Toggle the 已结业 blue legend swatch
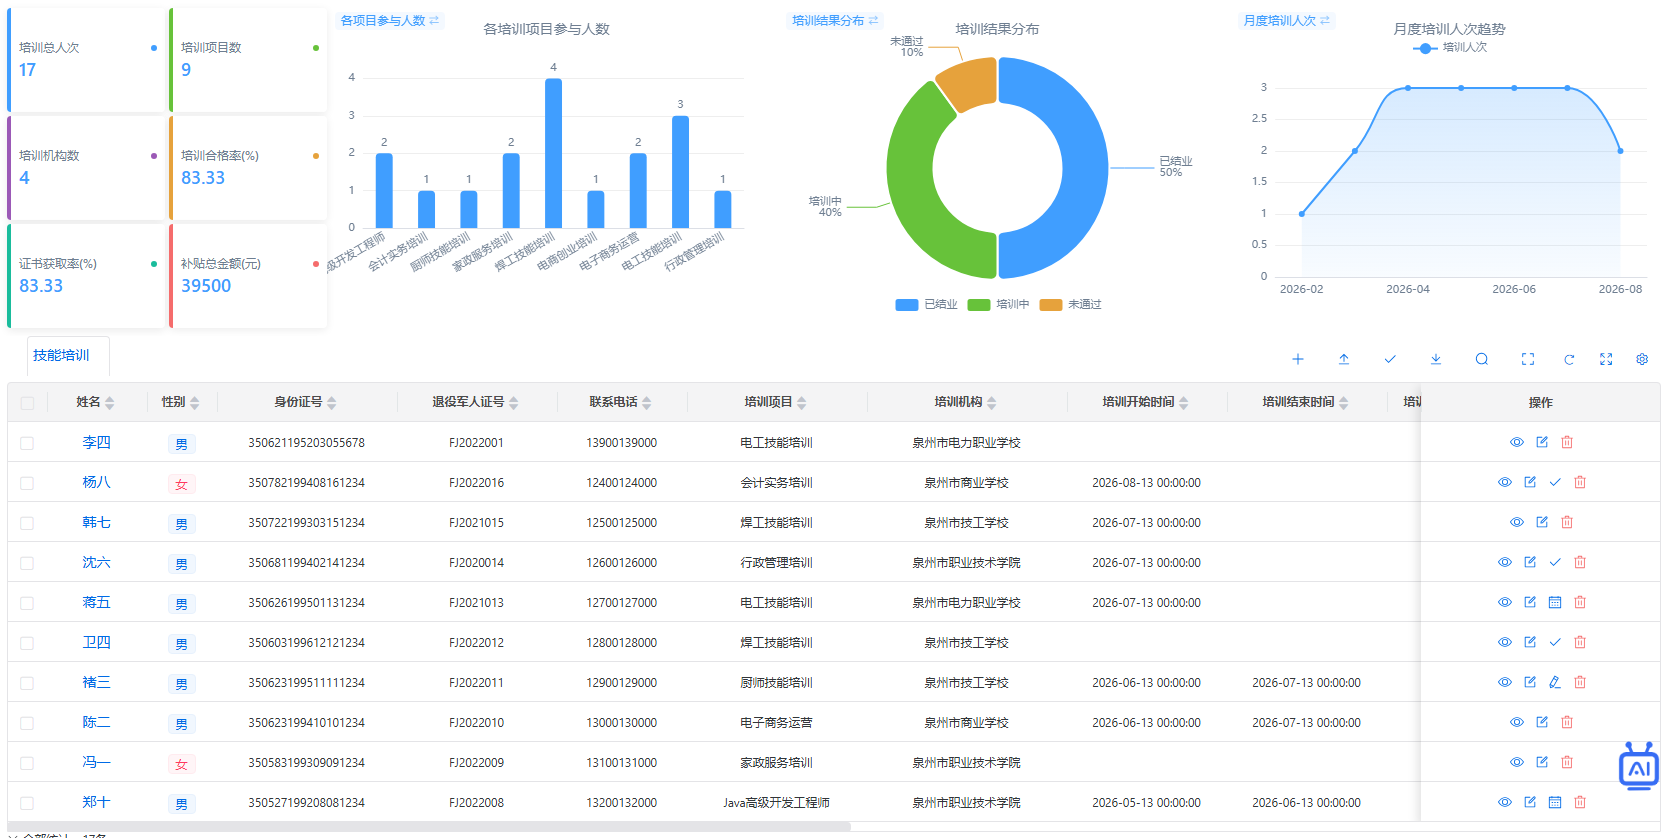Image resolution: width=1663 pixels, height=838 pixels. pyautogui.click(x=907, y=305)
